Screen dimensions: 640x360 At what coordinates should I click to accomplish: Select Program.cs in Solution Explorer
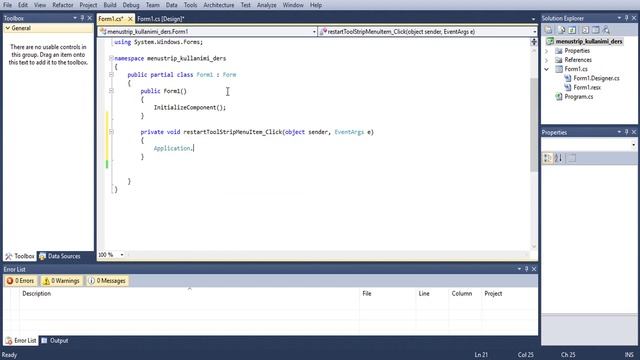point(579,97)
